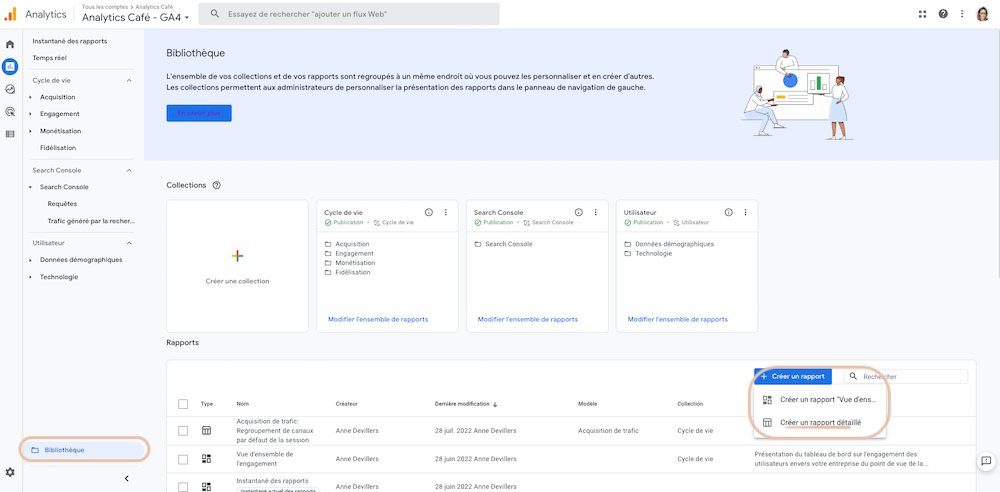1000x492 pixels.
Task: Click the search magnifier in top search bar
Action: click(215, 13)
